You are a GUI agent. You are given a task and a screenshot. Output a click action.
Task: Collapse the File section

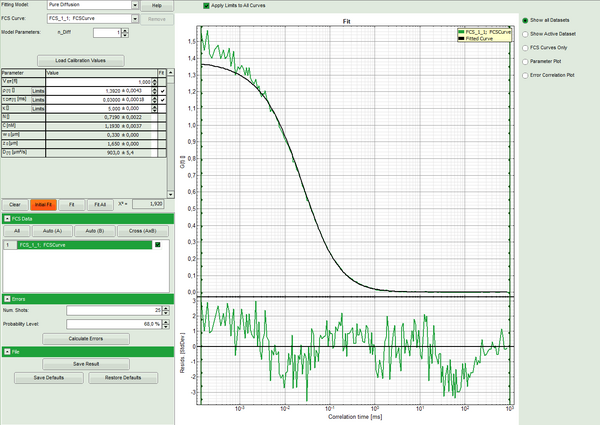point(7,351)
